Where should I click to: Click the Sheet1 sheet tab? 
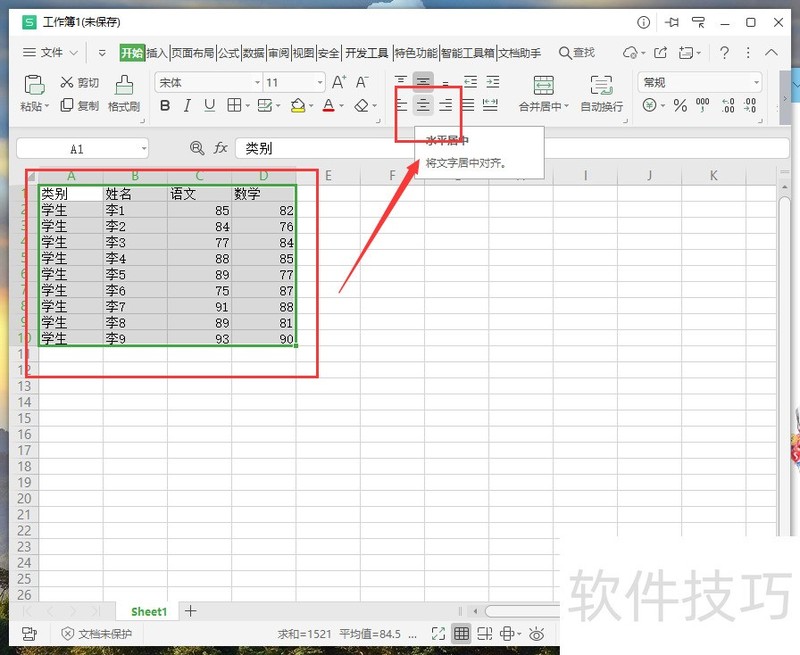click(x=148, y=611)
